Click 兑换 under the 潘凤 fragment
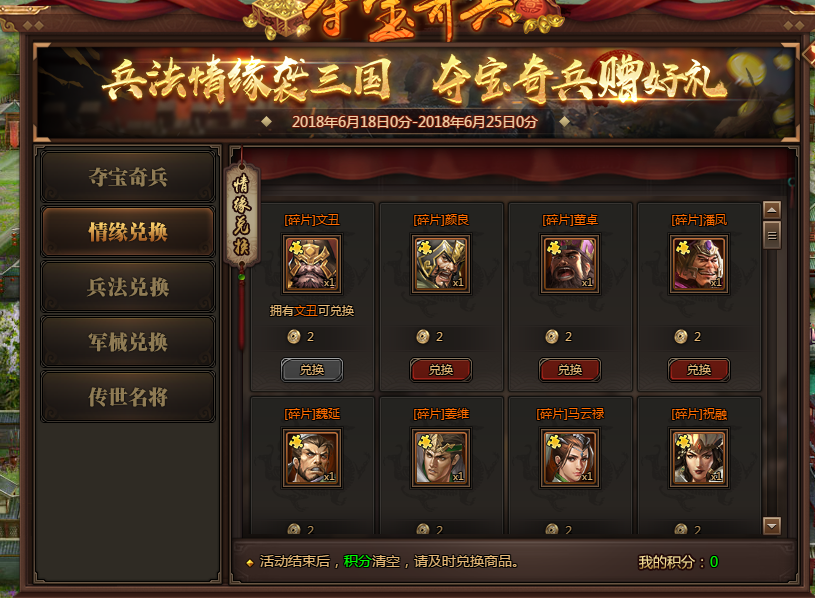 coord(699,370)
